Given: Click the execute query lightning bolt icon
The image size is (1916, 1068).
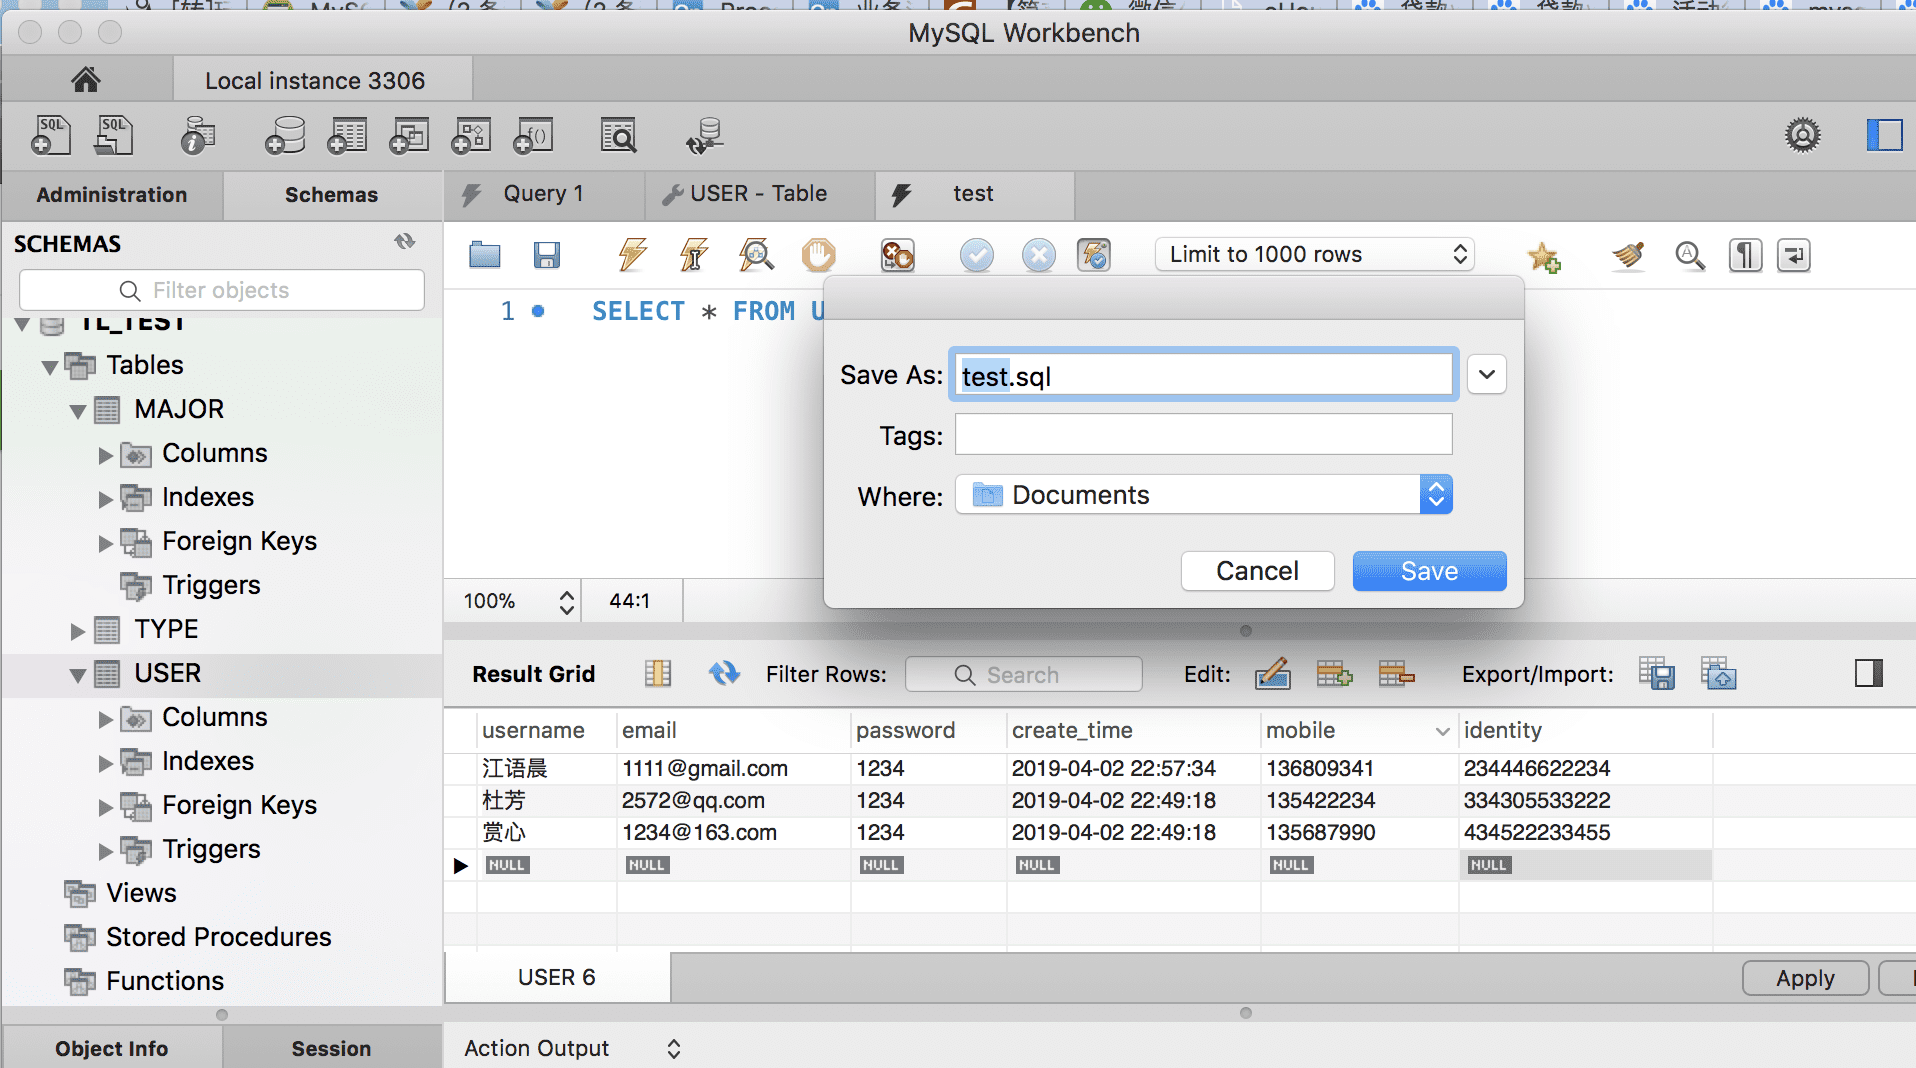Looking at the screenshot, I should 632,255.
